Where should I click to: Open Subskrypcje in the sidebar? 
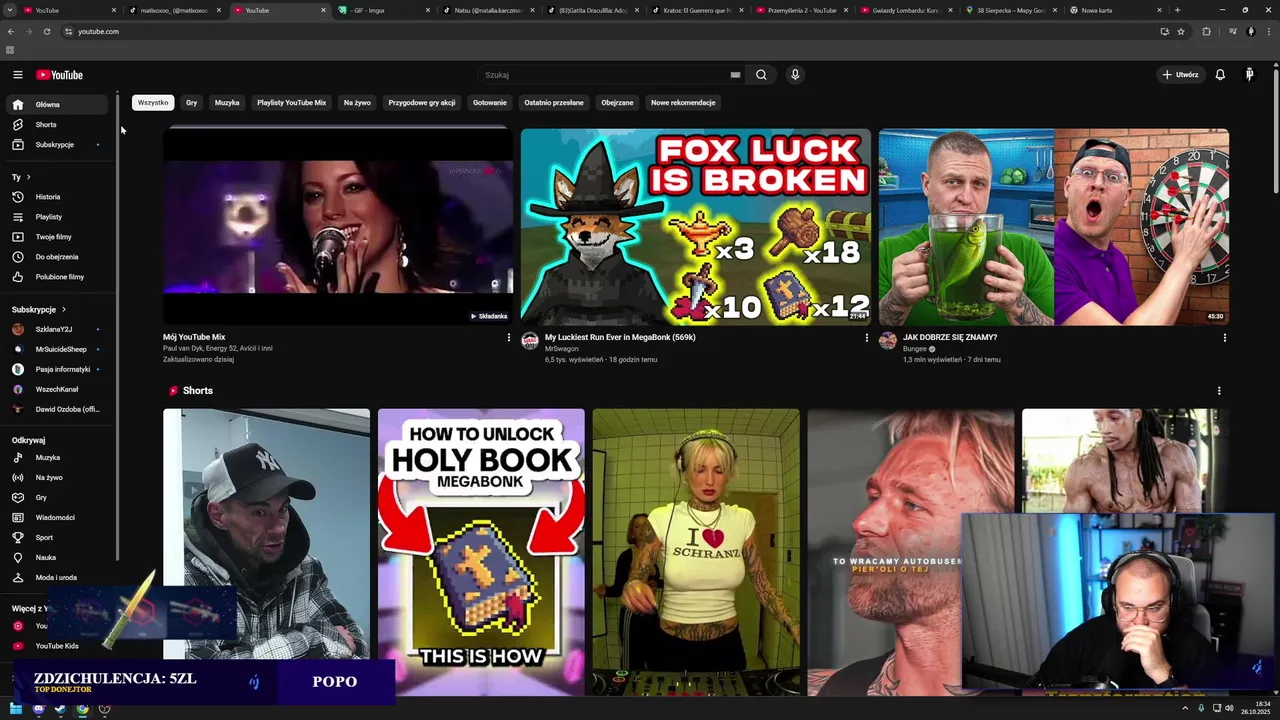coord(56,145)
